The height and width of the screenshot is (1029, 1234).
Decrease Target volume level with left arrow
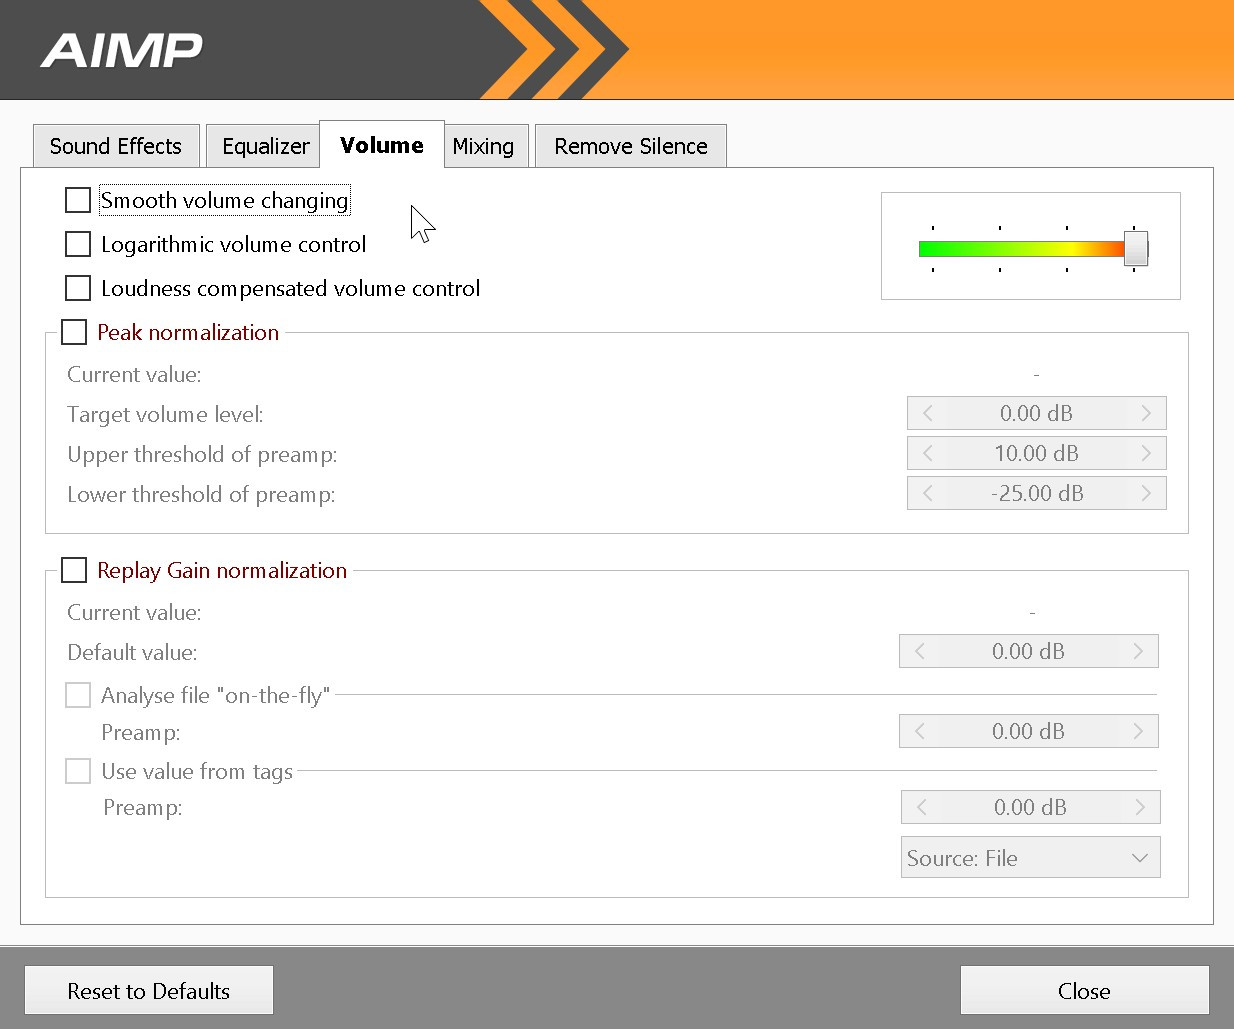pos(928,413)
